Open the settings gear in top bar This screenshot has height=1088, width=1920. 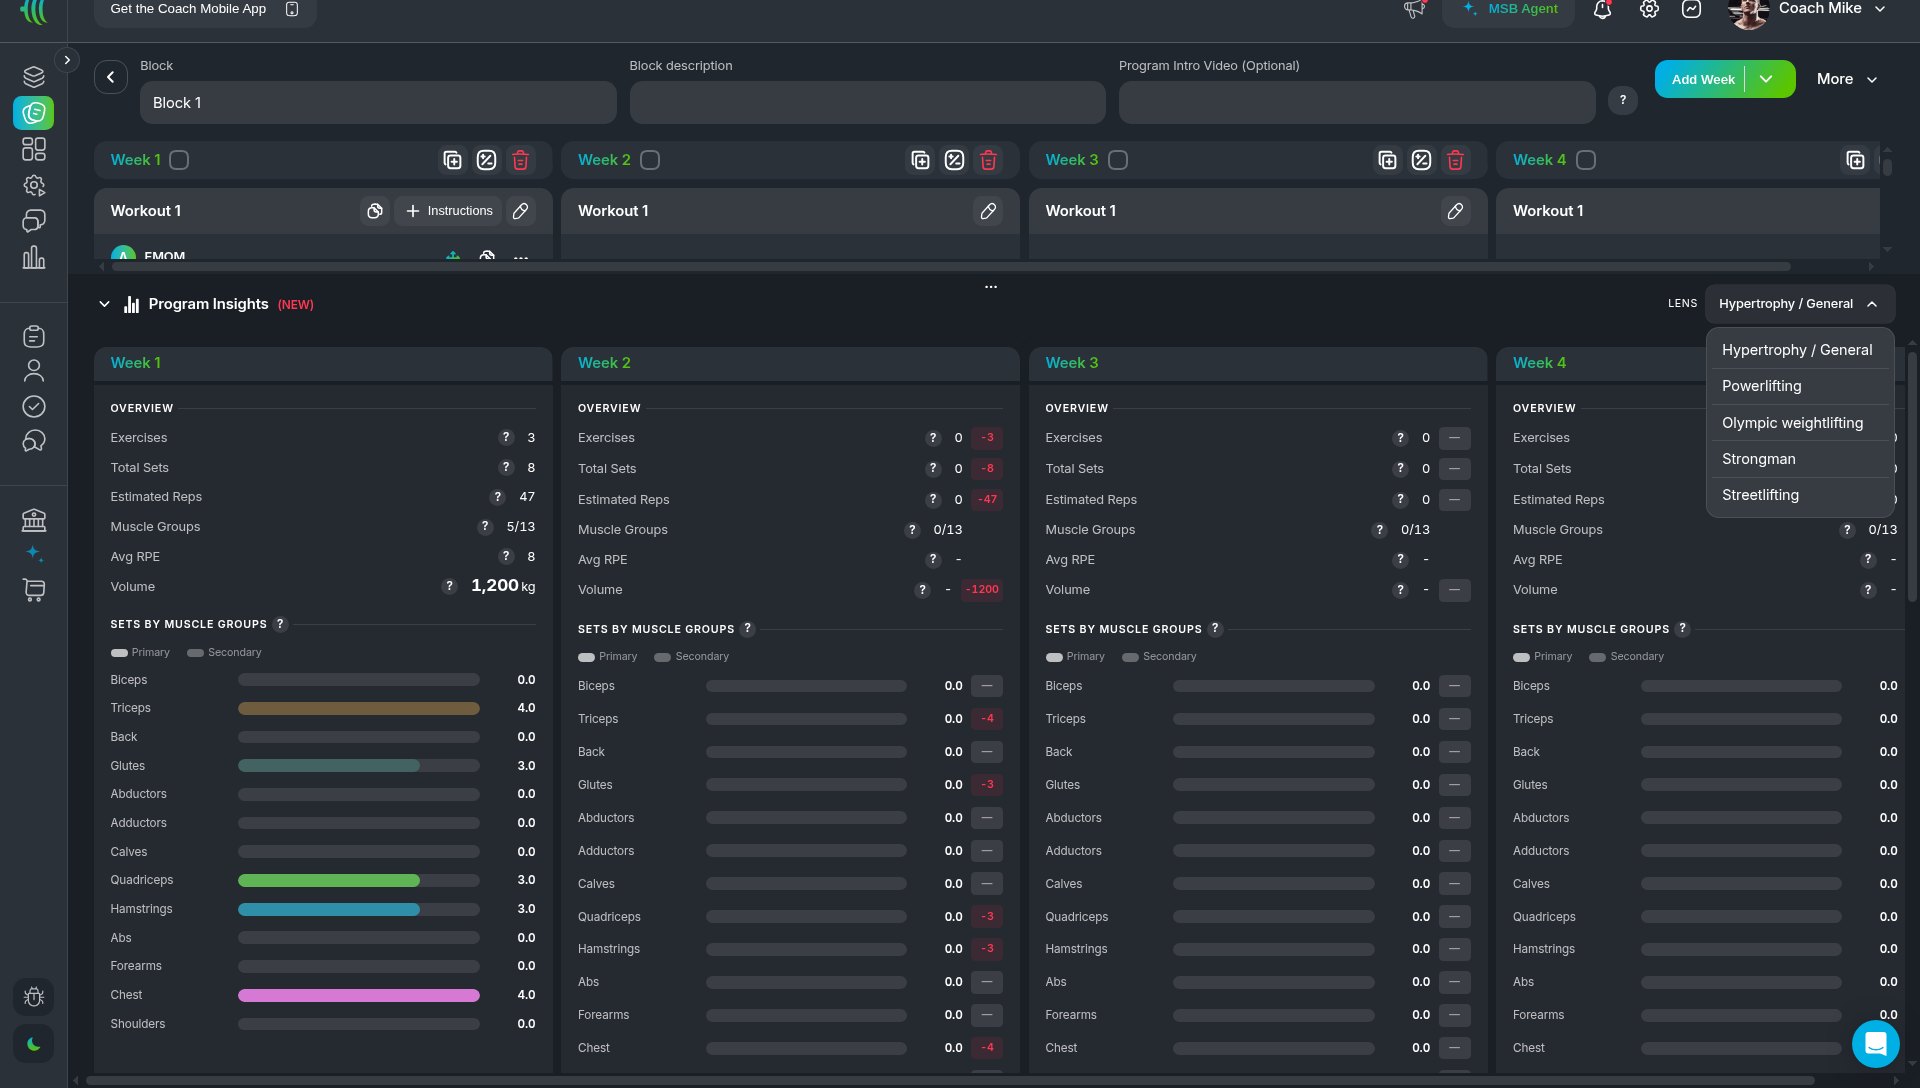[x=1649, y=10]
